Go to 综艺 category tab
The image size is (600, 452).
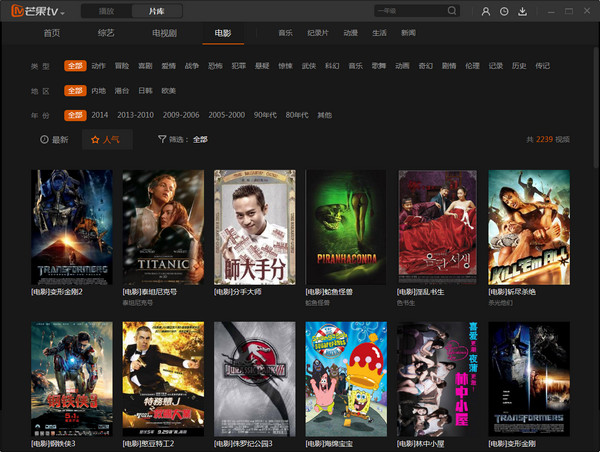click(106, 33)
